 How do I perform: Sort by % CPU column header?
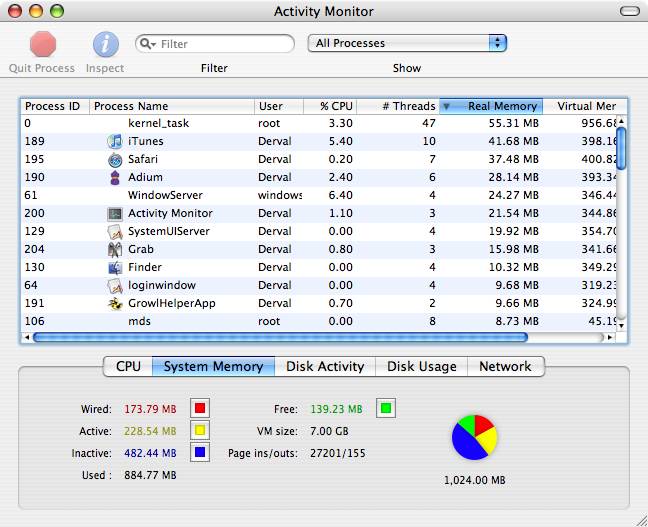click(x=330, y=106)
